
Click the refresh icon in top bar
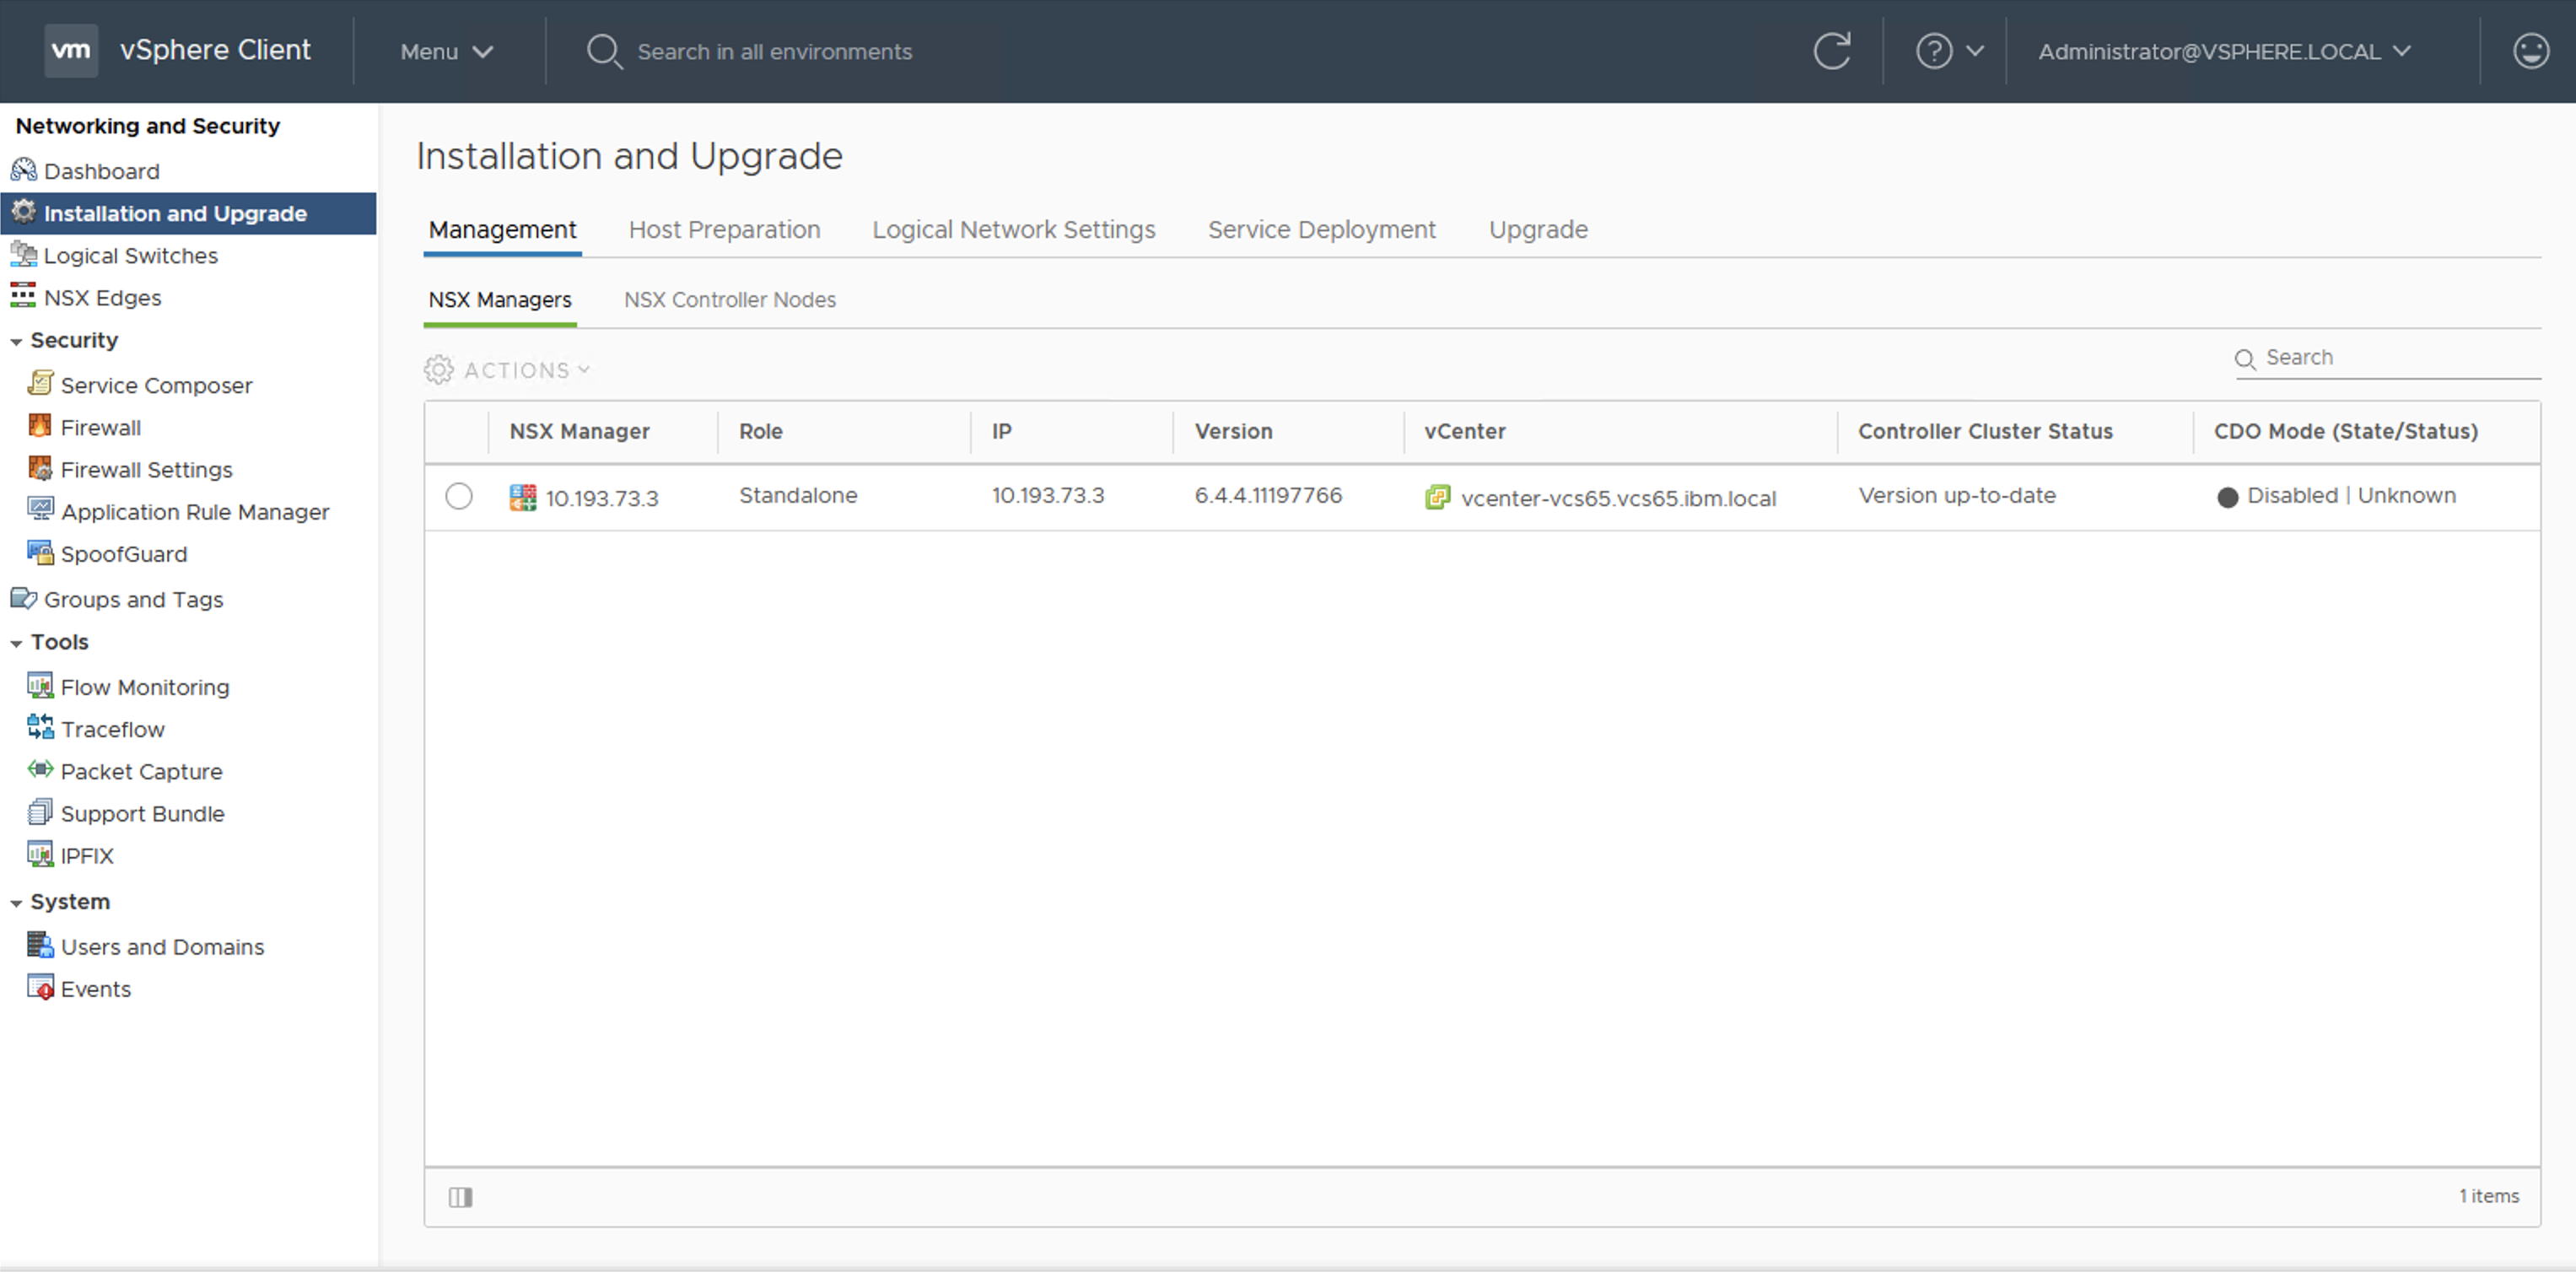tap(1832, 51)
